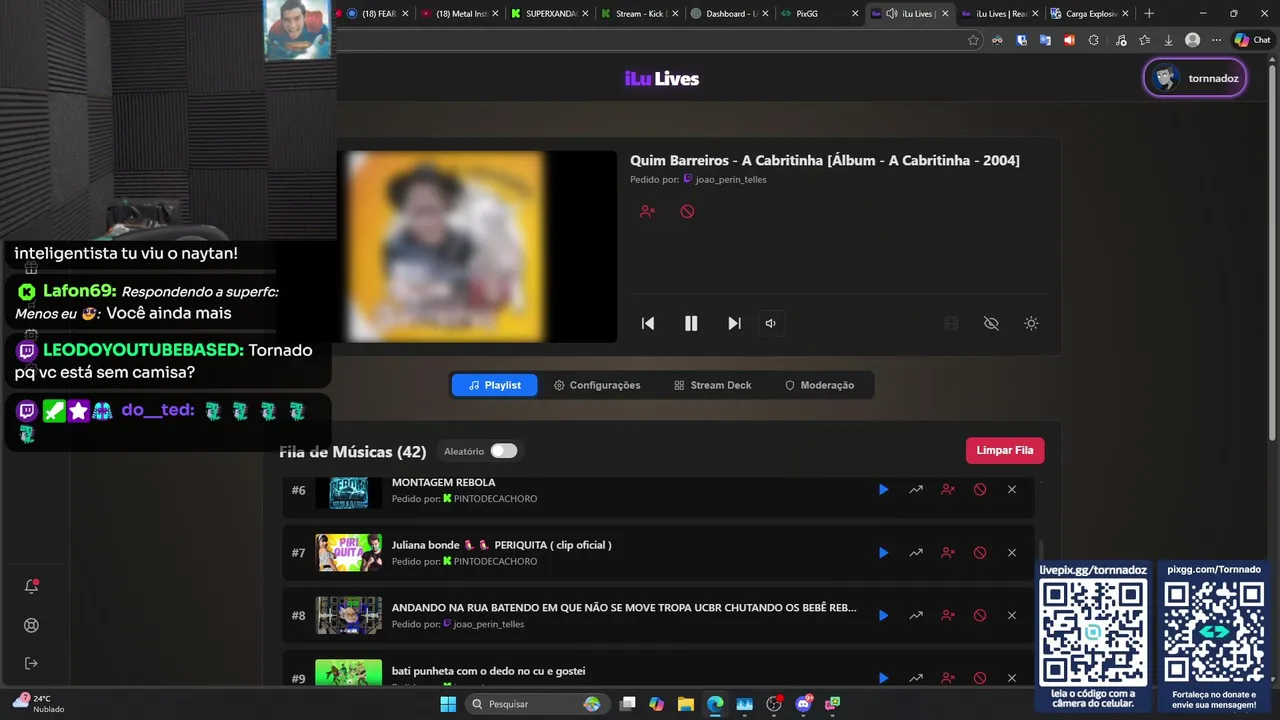This screenshot has width=1280, height=720.
Task: Block requester of MONTAGEM REBOLA
Action: 948,490
